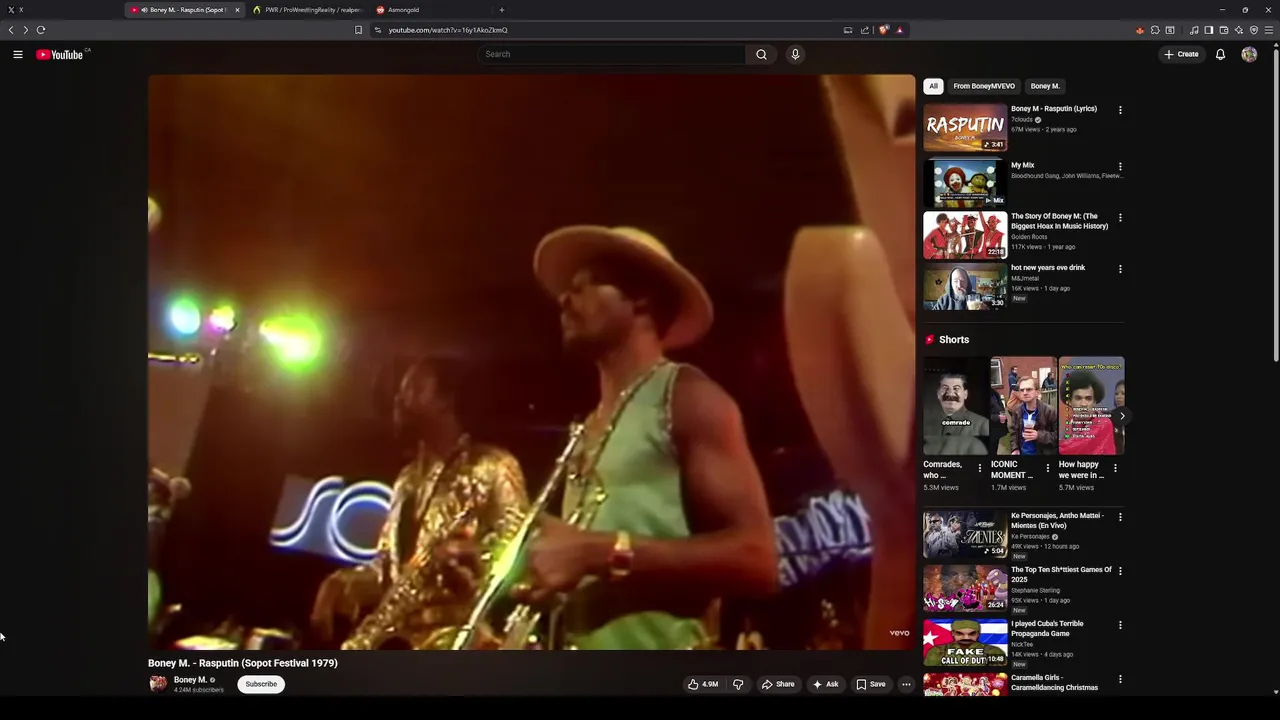
Task: Open the Boney M. channel name link
Action: (x=190, y=680)
